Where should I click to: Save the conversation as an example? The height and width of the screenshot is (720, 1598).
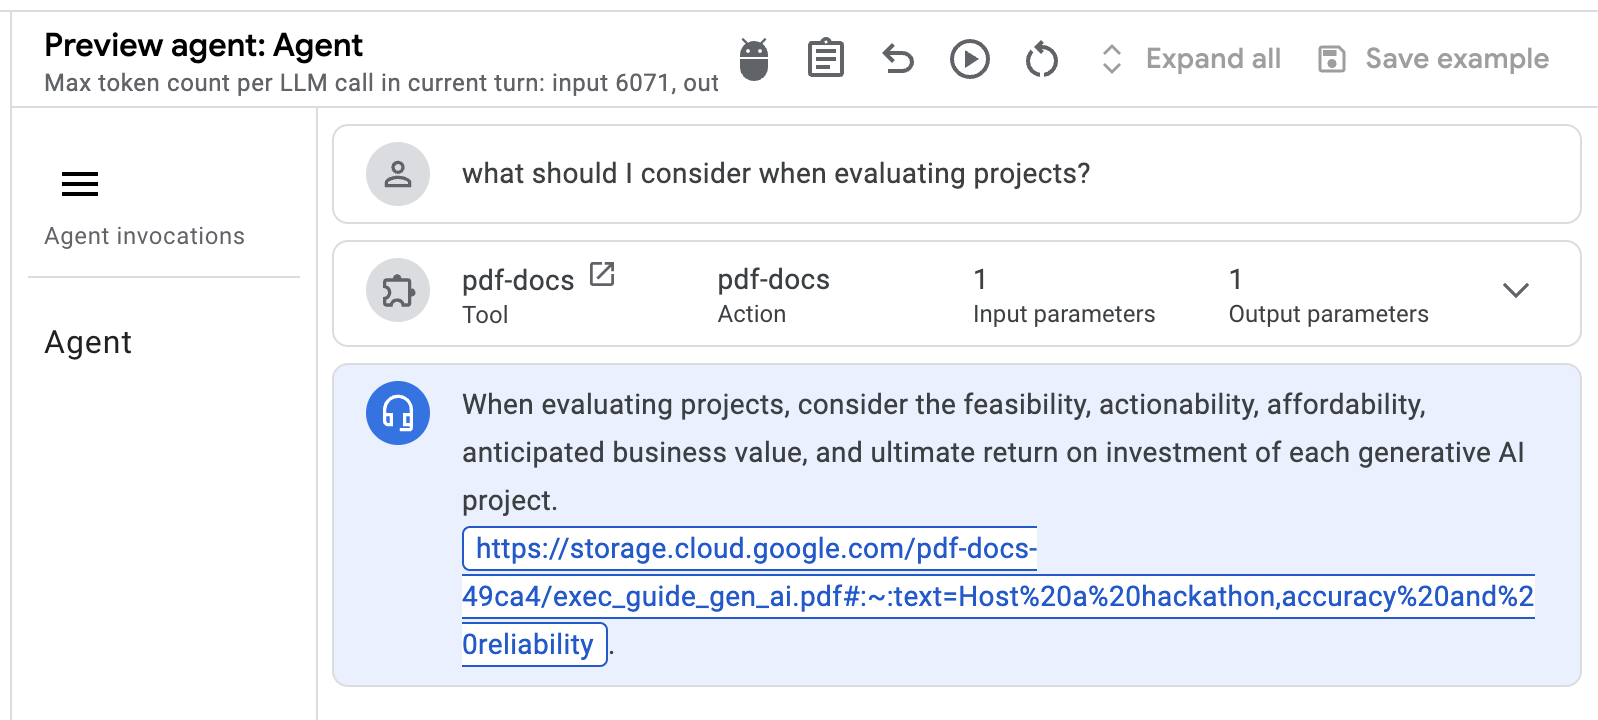(x=1457, y=59)
